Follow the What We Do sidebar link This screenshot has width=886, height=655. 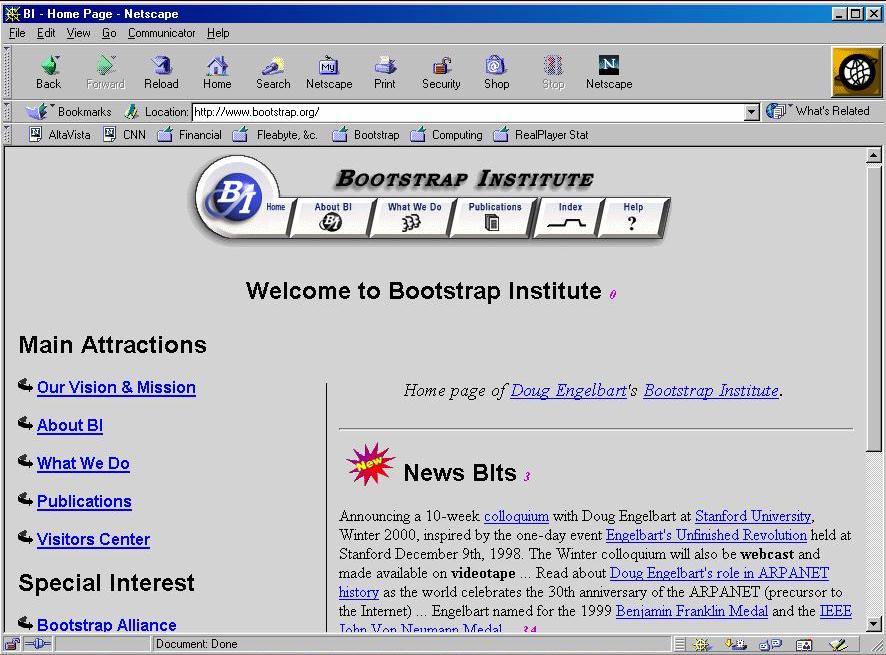coord(84,463)
